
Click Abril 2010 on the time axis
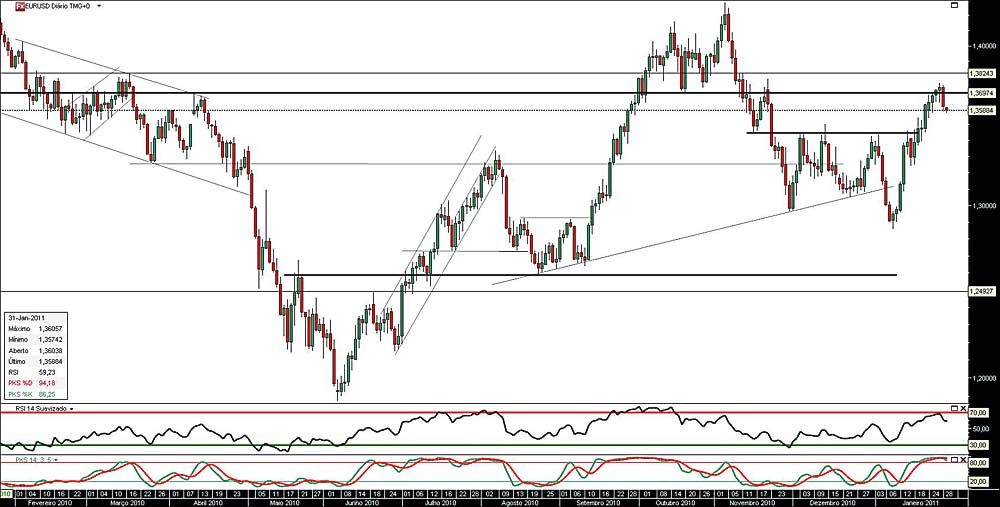208,503
